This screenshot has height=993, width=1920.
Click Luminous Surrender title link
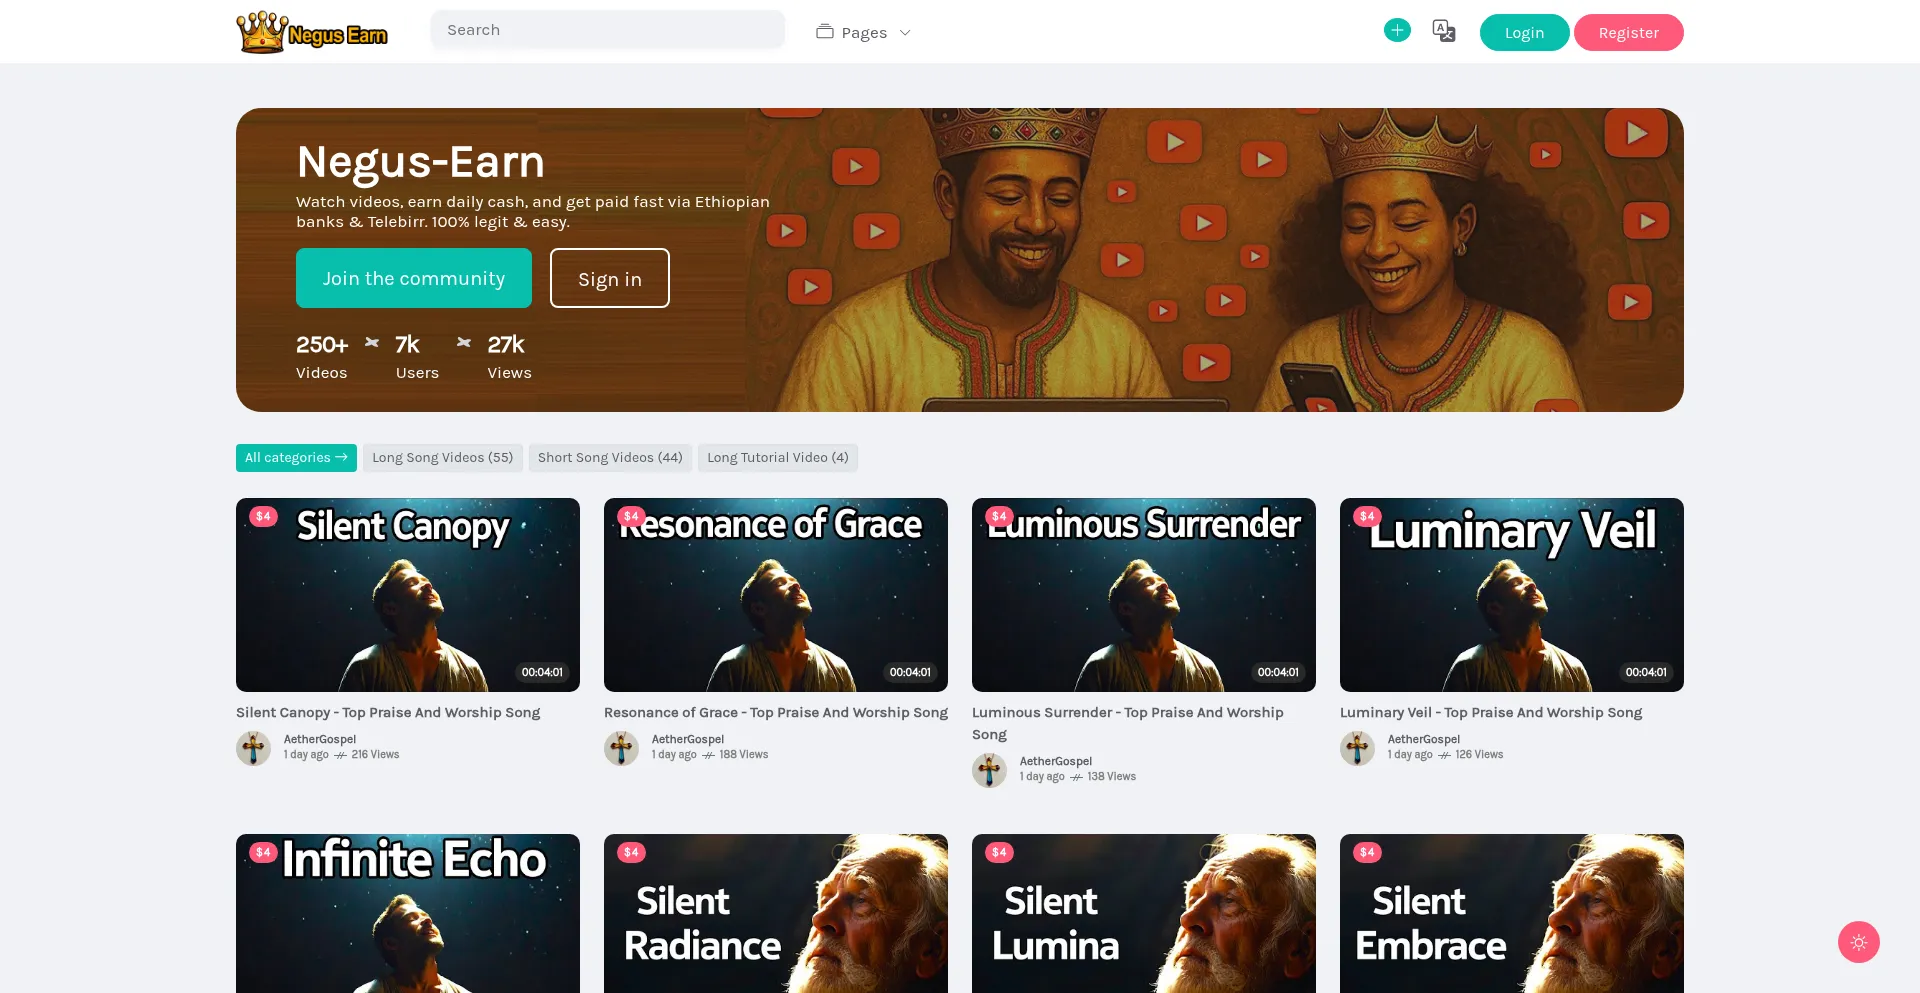(1128, 723)
